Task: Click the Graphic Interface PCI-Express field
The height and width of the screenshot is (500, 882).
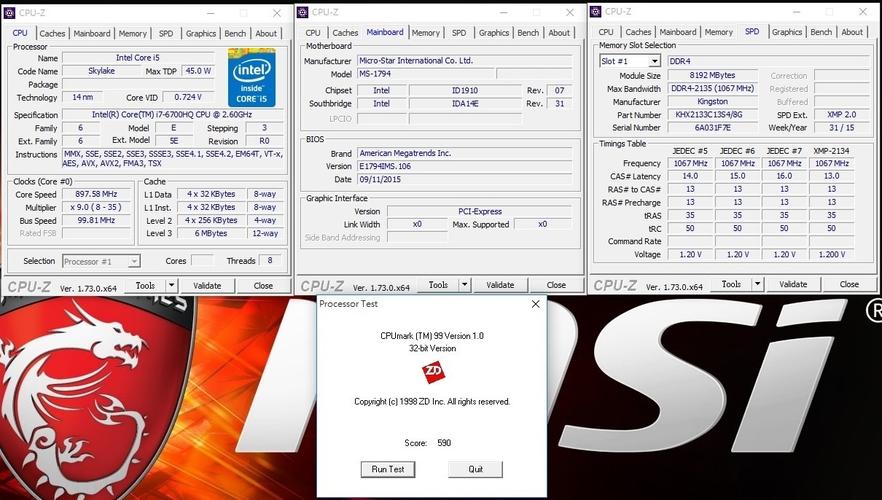Action: click(480, 211)
